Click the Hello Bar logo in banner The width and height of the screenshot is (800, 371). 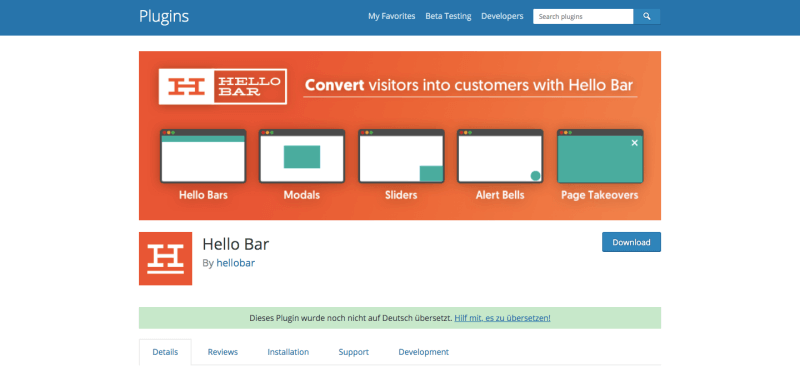click(222, 87)
